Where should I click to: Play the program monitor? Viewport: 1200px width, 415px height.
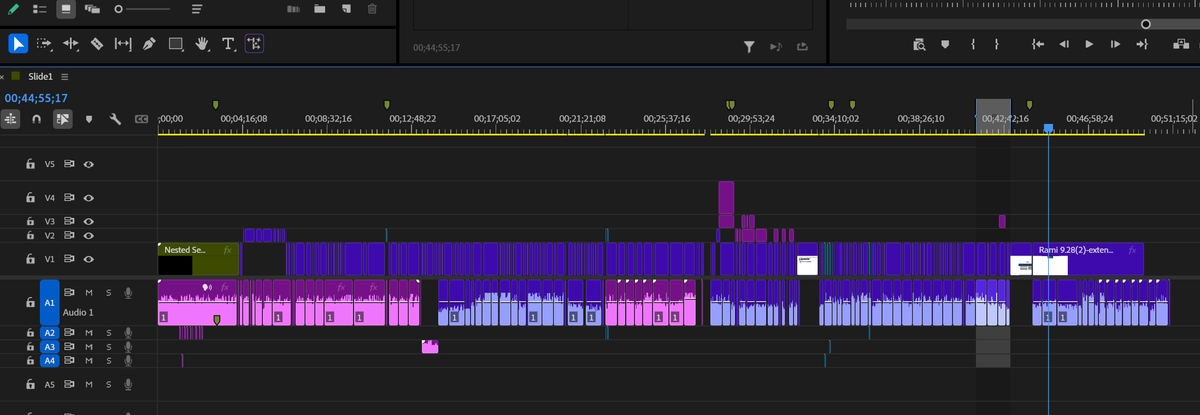tap(1090, 44)
